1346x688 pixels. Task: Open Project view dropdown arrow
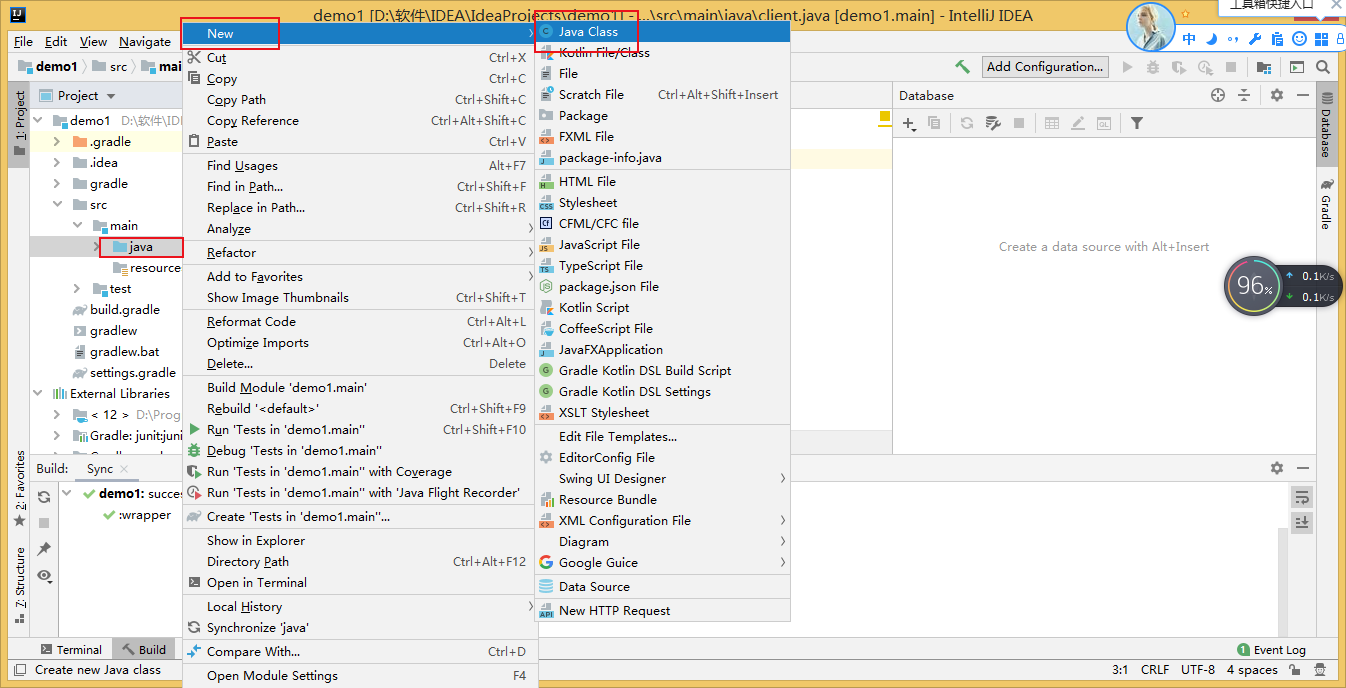point(111,96)
